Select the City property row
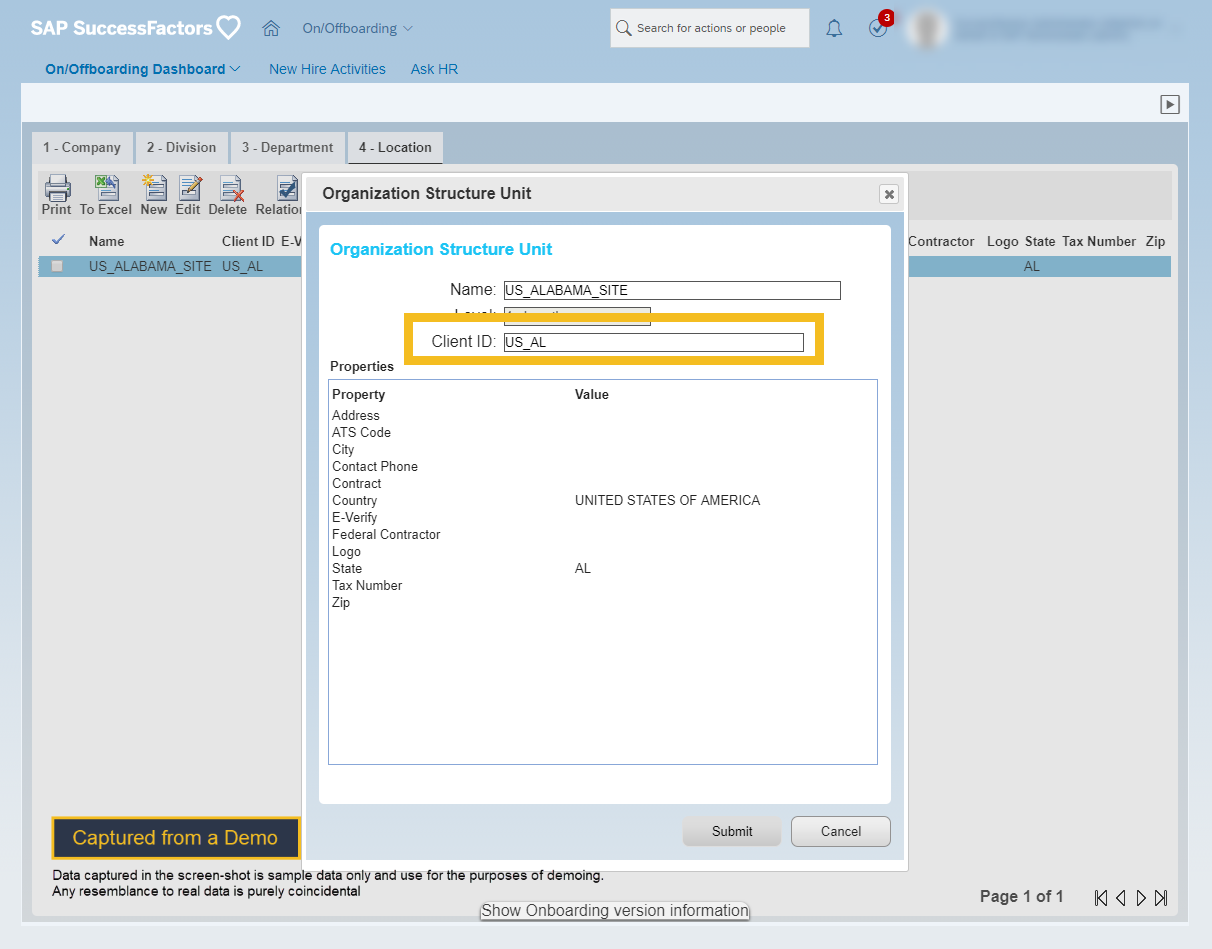The width and height of the screenshot is (1212, 949). click(343, 449)
